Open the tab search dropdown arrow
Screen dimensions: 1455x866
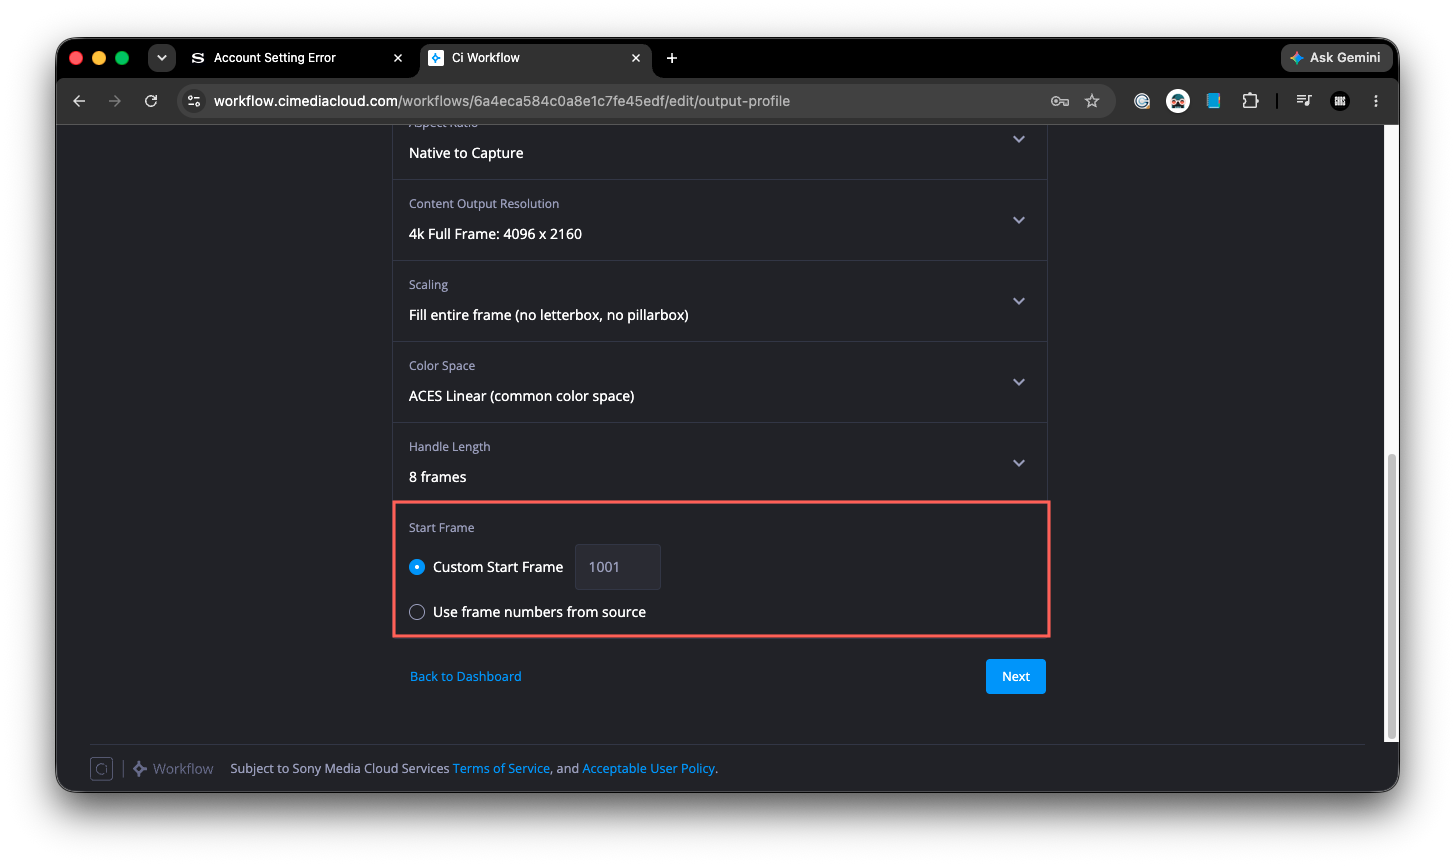(162, 58)
